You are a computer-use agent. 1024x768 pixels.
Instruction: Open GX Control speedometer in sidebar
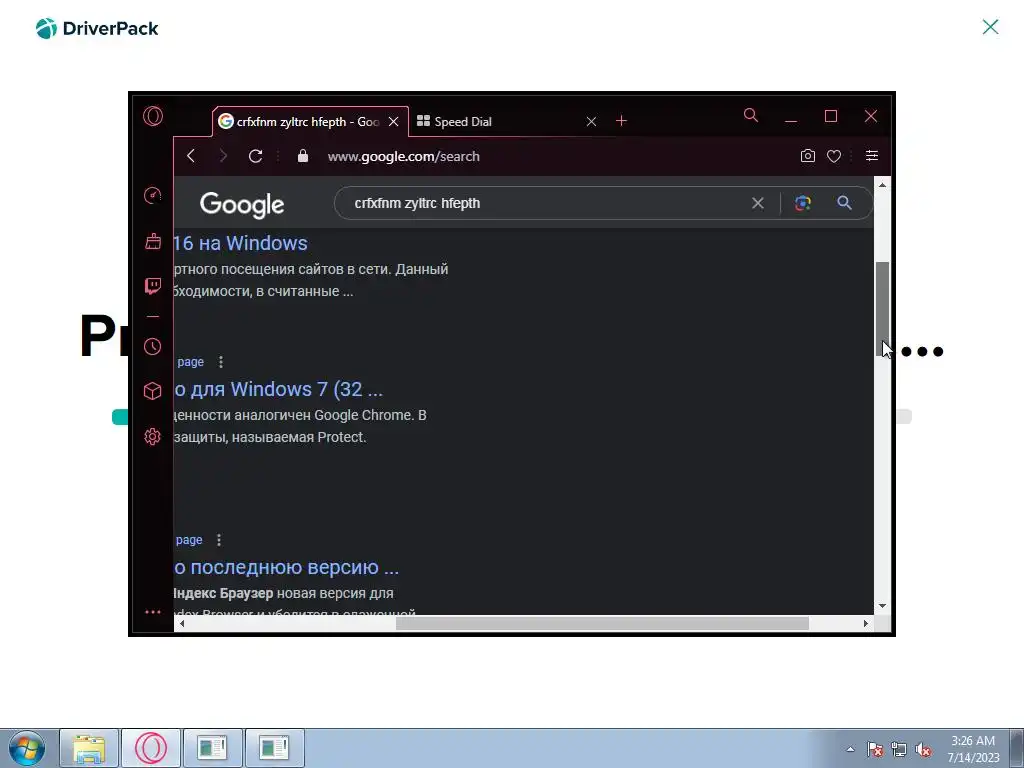[x=153, y=195]
